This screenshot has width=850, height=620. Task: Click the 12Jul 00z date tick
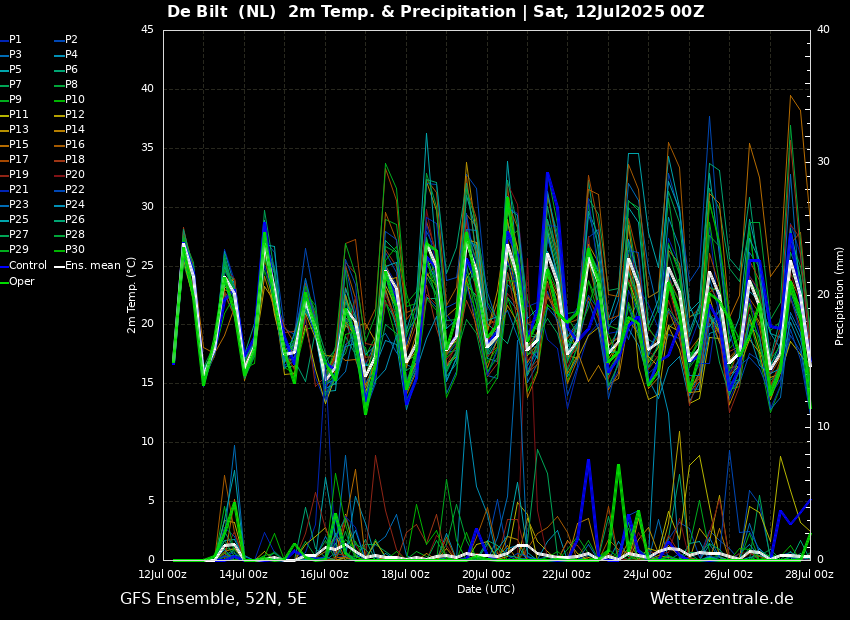[x=163, y=574]
